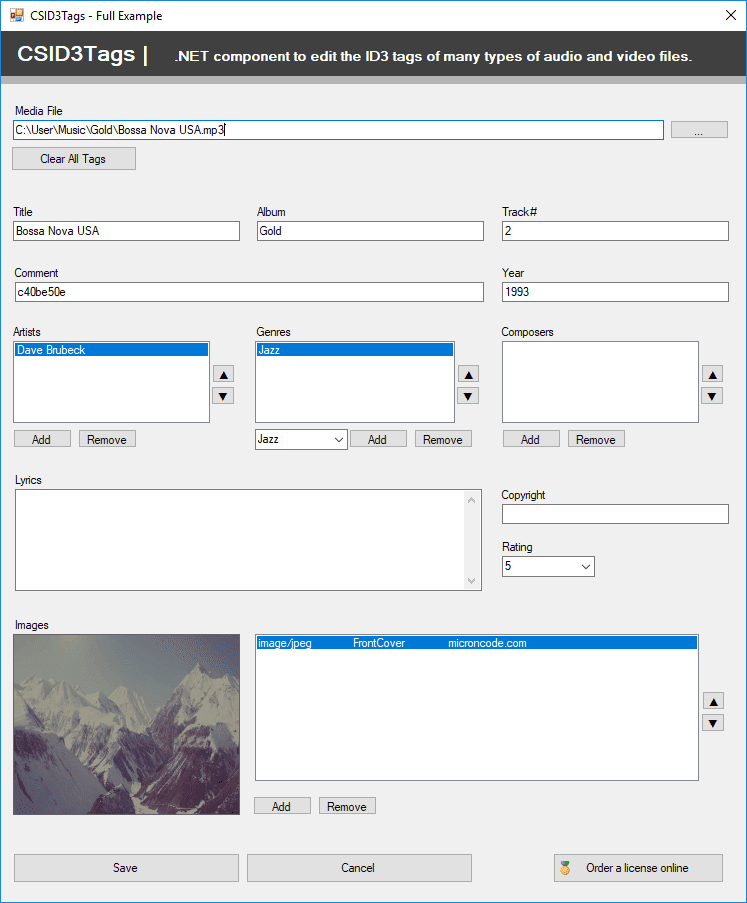747x903 pixels.
Task: Click the mountain cover art thumbnail
Action: (x=127, y=724)
